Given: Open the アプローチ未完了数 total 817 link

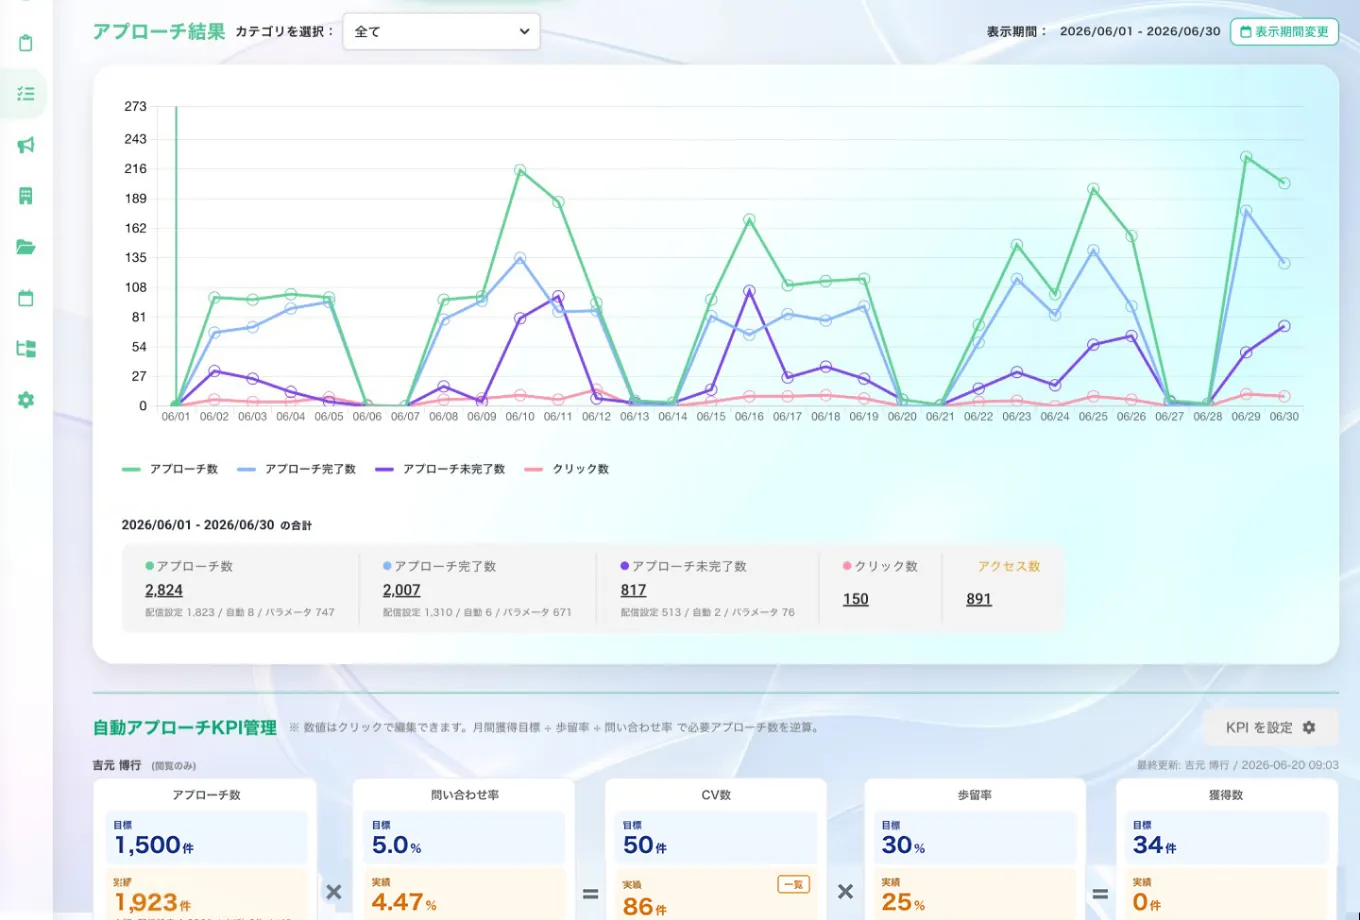Looking at the screenshot, I should click(634, 590).
